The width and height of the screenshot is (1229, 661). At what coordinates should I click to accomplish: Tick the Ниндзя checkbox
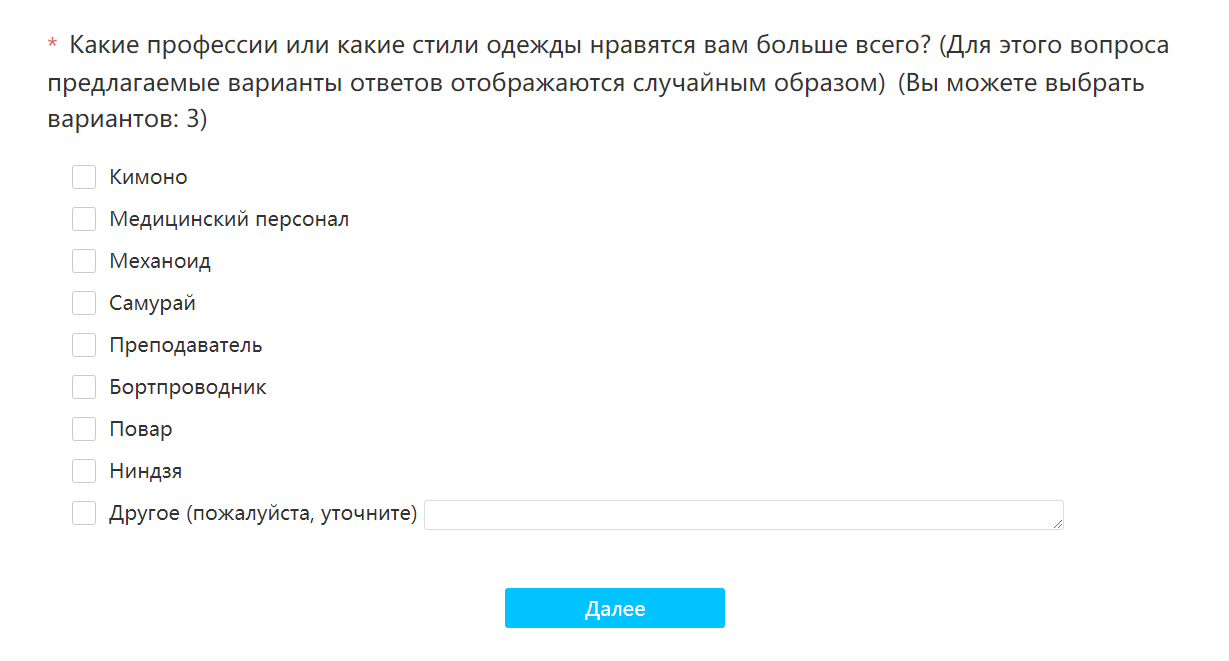tap(84, 471)
